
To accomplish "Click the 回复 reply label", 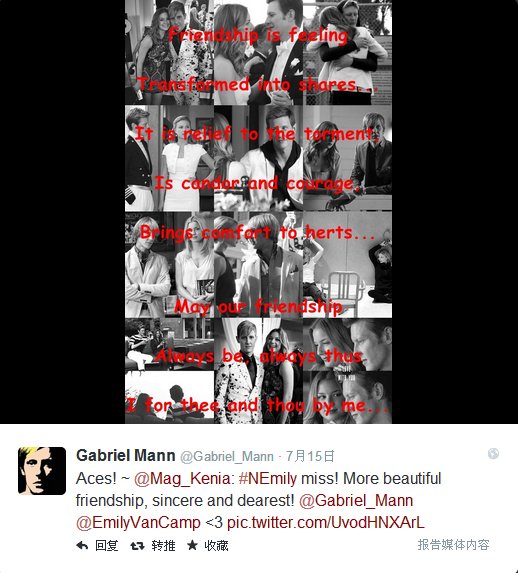I will [106, 546].
